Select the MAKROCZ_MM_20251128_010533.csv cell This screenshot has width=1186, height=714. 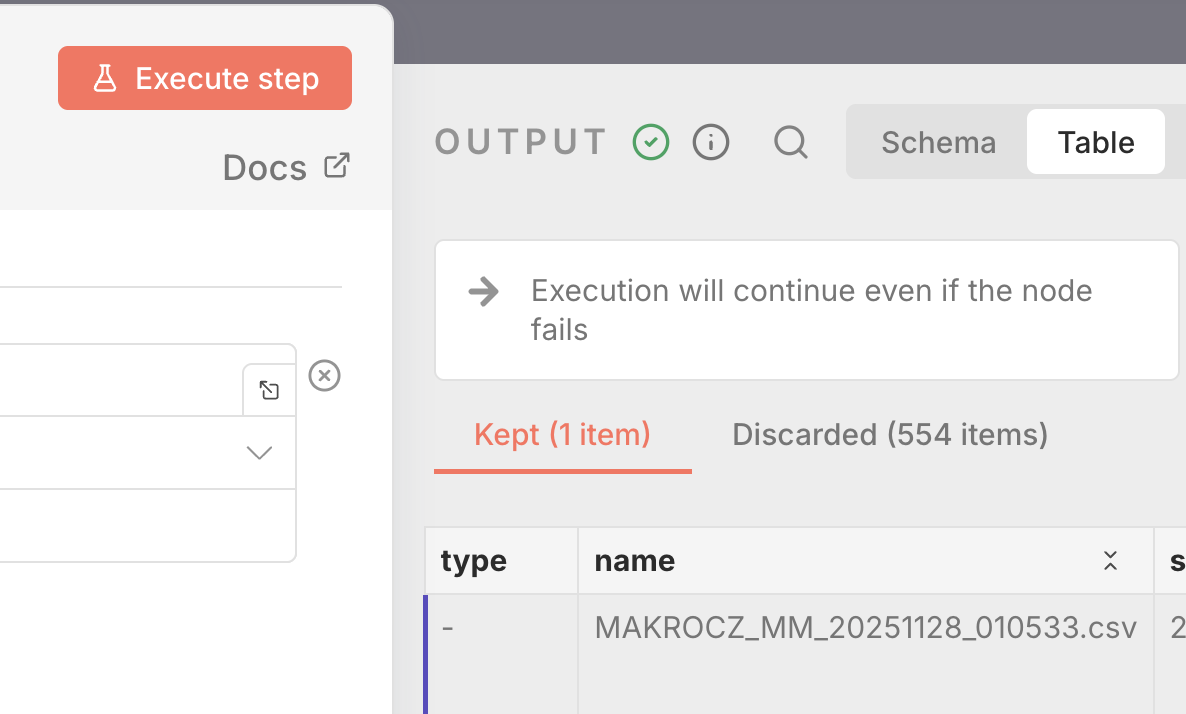[x=865, y=628]
